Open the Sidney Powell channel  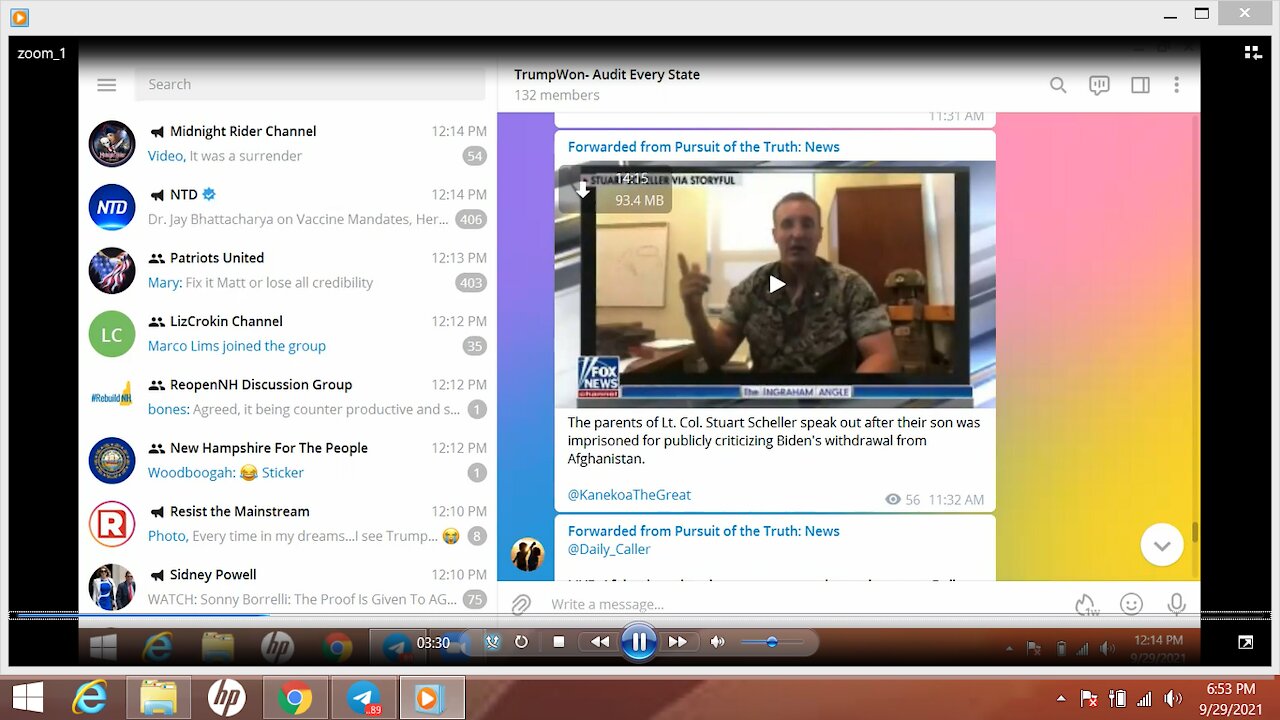288,586
